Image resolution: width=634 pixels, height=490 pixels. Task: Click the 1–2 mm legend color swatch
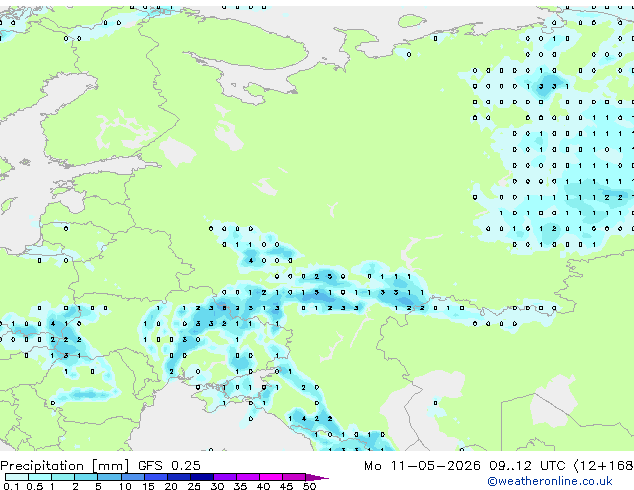(x=63, y=477)
